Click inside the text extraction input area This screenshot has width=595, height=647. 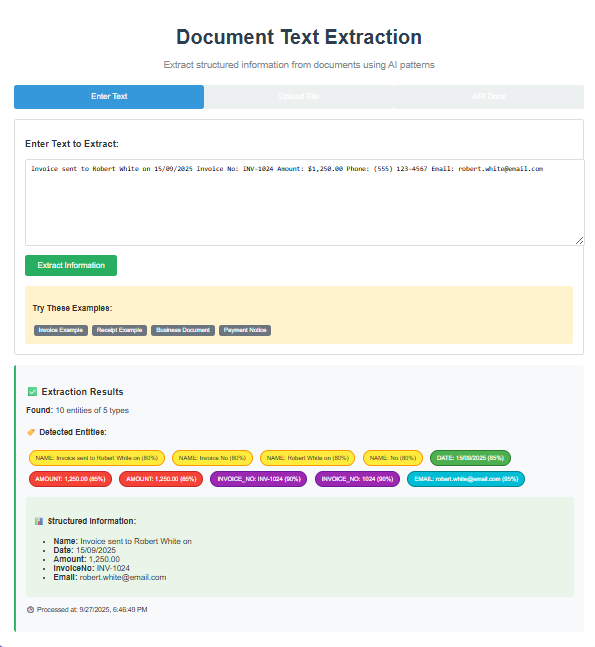[x=305, y=202]
